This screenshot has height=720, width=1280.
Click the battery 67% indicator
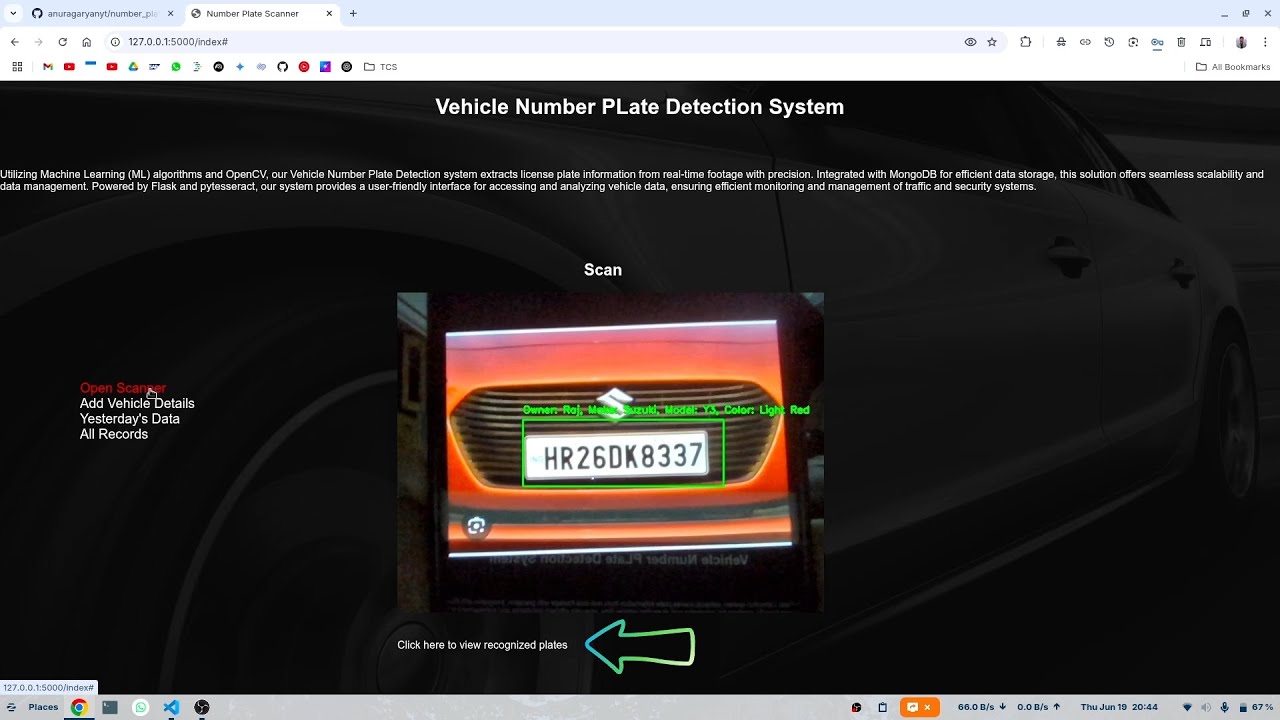tap(1257, 707)
